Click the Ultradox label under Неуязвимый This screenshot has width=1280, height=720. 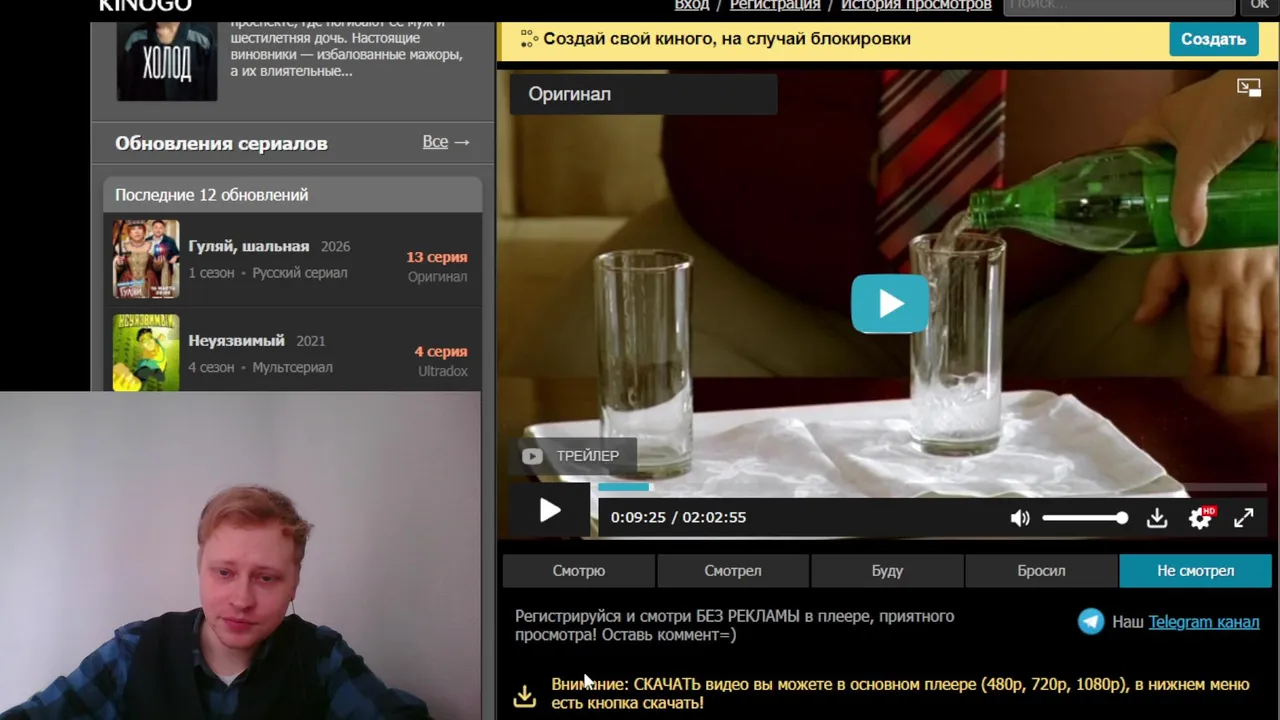pos(443,371)
